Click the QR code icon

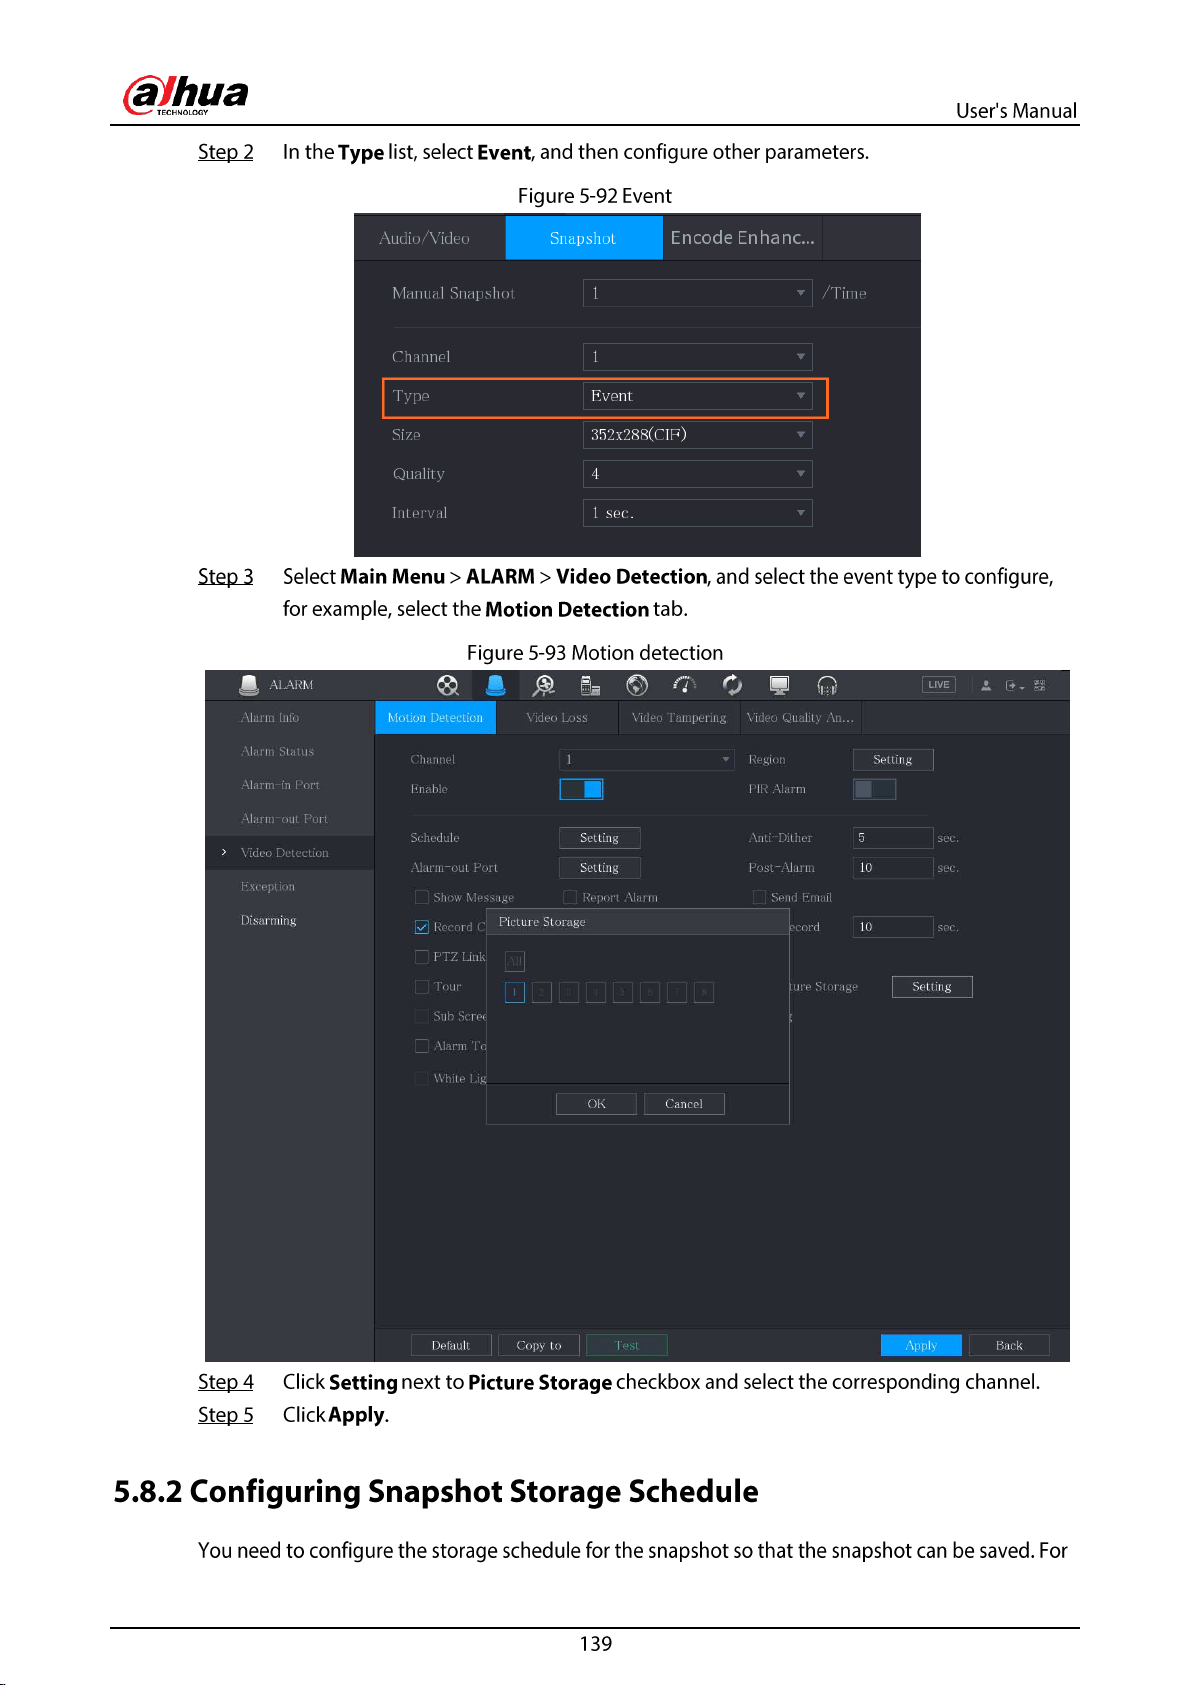tap(1040, 685)
